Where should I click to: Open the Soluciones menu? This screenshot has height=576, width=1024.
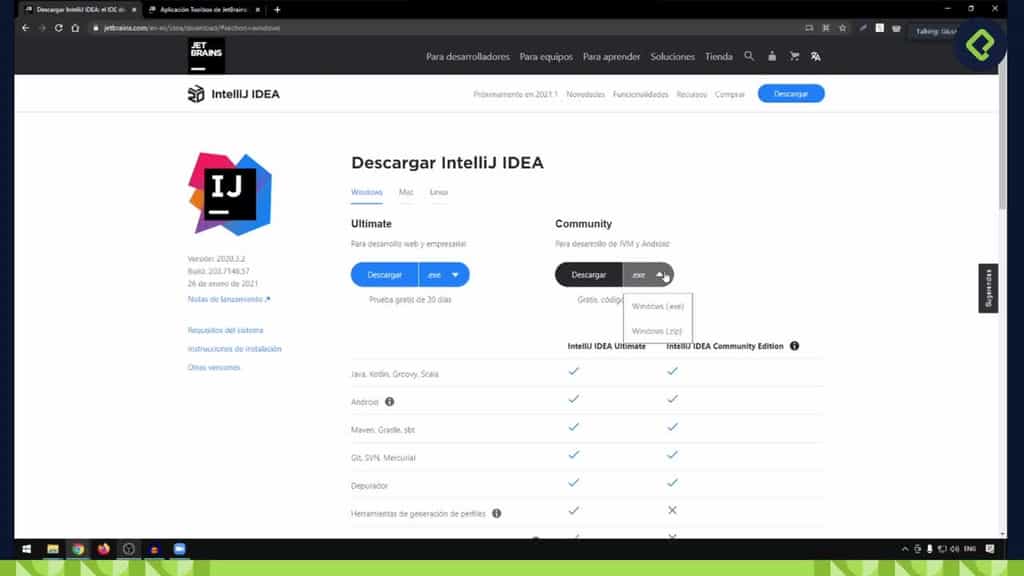point(672,57)
